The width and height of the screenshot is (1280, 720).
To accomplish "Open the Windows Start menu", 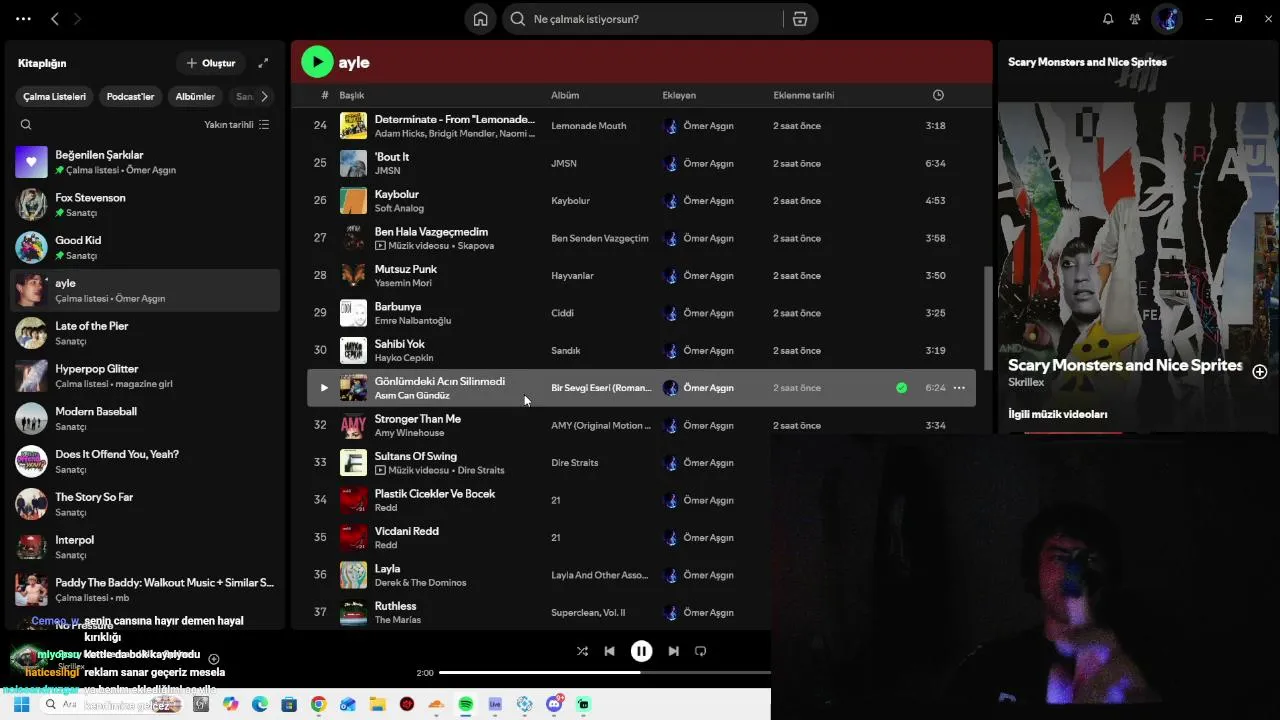I will [x=21, y=704].
